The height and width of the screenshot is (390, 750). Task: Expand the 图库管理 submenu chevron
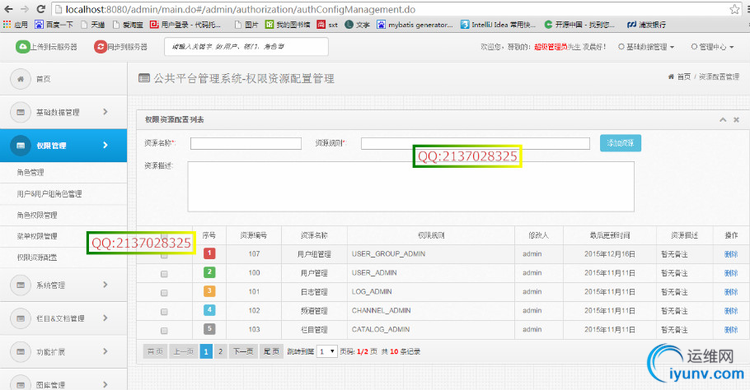click(x=105, y=384)
